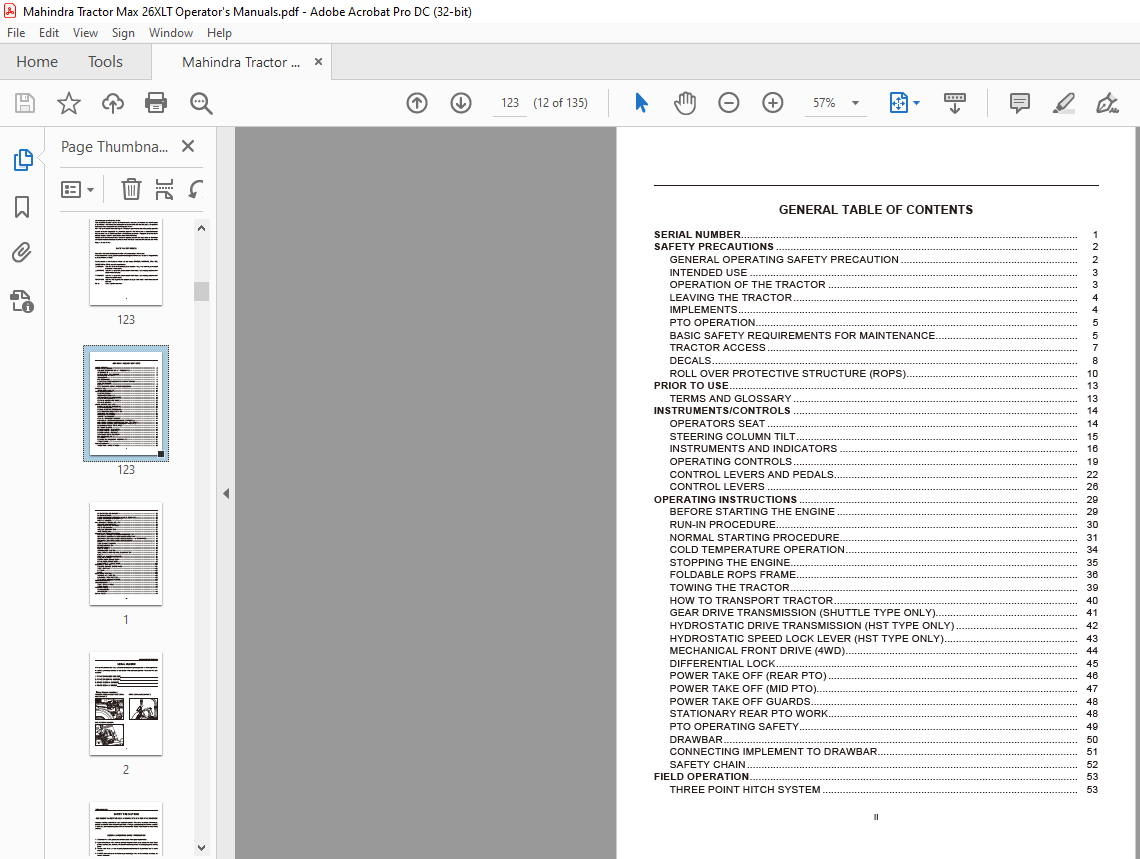Switch to the Tools tab
Screen dimensions: 1140x859
pos(105,62)
